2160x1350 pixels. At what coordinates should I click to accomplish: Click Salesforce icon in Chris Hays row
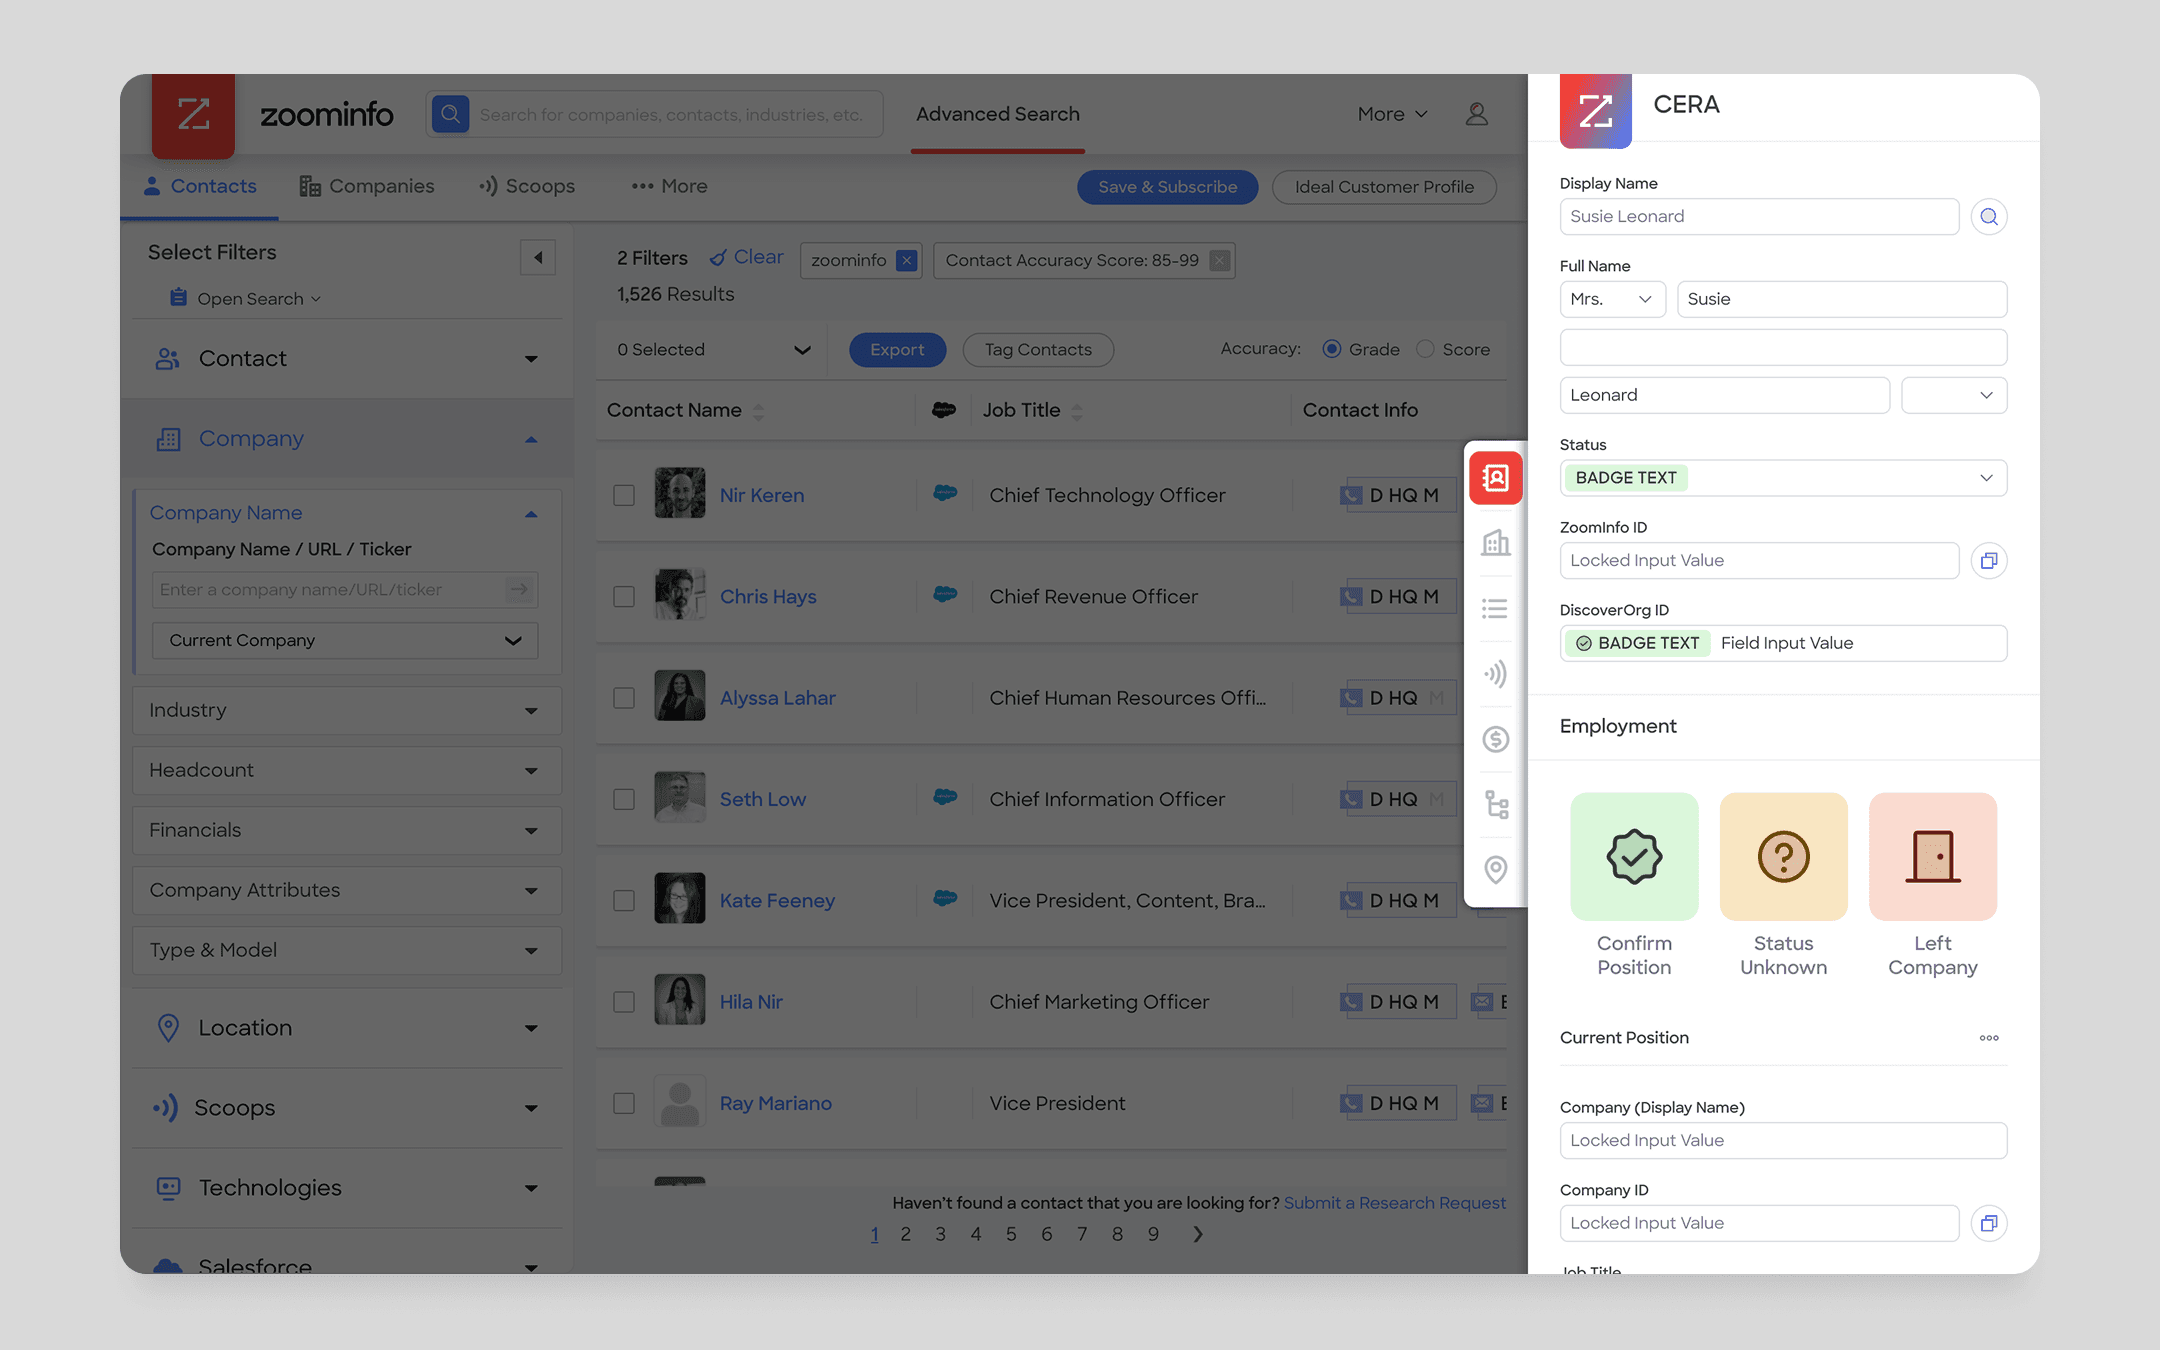(x=945, y=594)
